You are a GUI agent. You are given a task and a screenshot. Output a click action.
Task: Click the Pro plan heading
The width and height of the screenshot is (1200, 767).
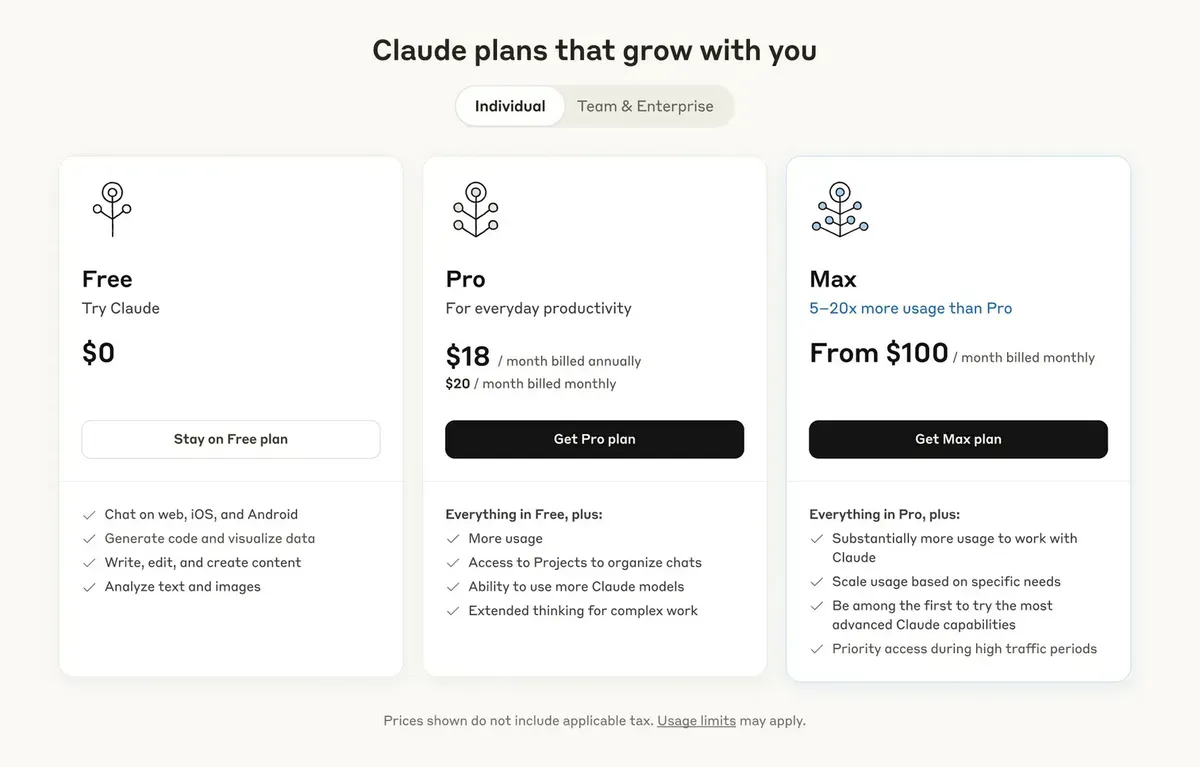pos(465,279)
